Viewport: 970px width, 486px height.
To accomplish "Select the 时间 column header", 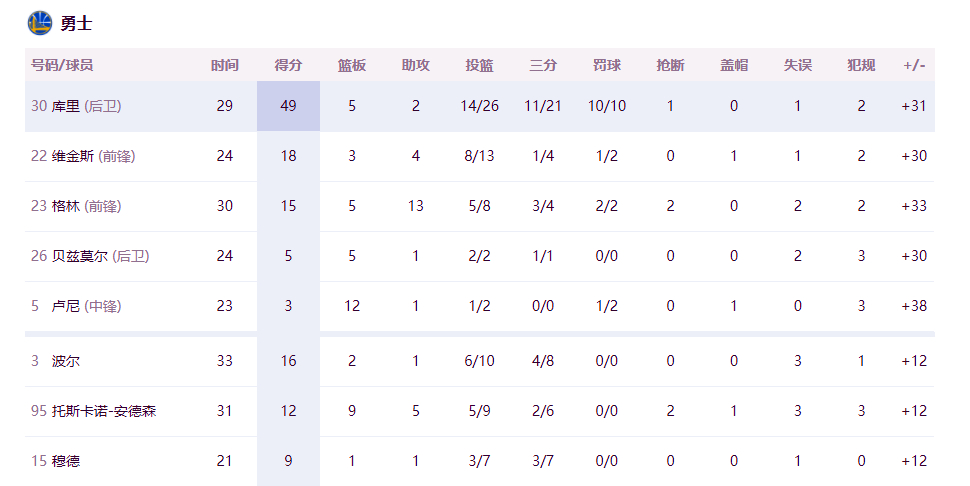I will point(225,65).
